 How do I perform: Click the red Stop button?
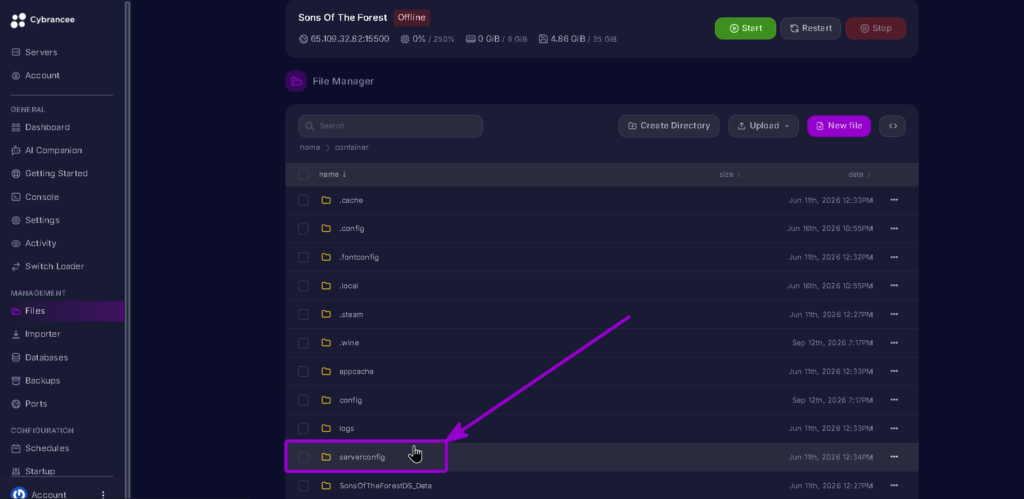point(876,29)
